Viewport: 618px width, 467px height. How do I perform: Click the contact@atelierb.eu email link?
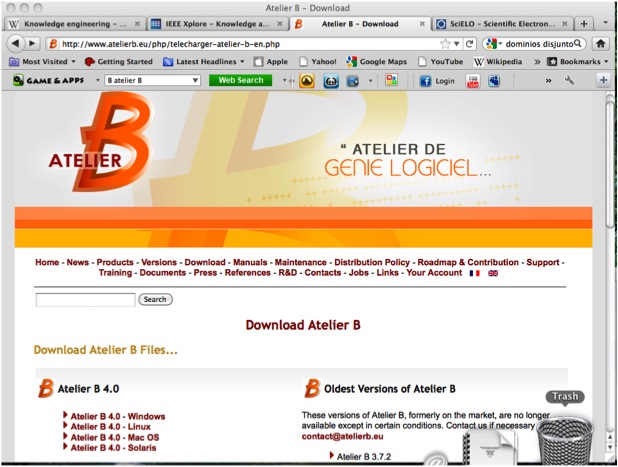point(343,436)
